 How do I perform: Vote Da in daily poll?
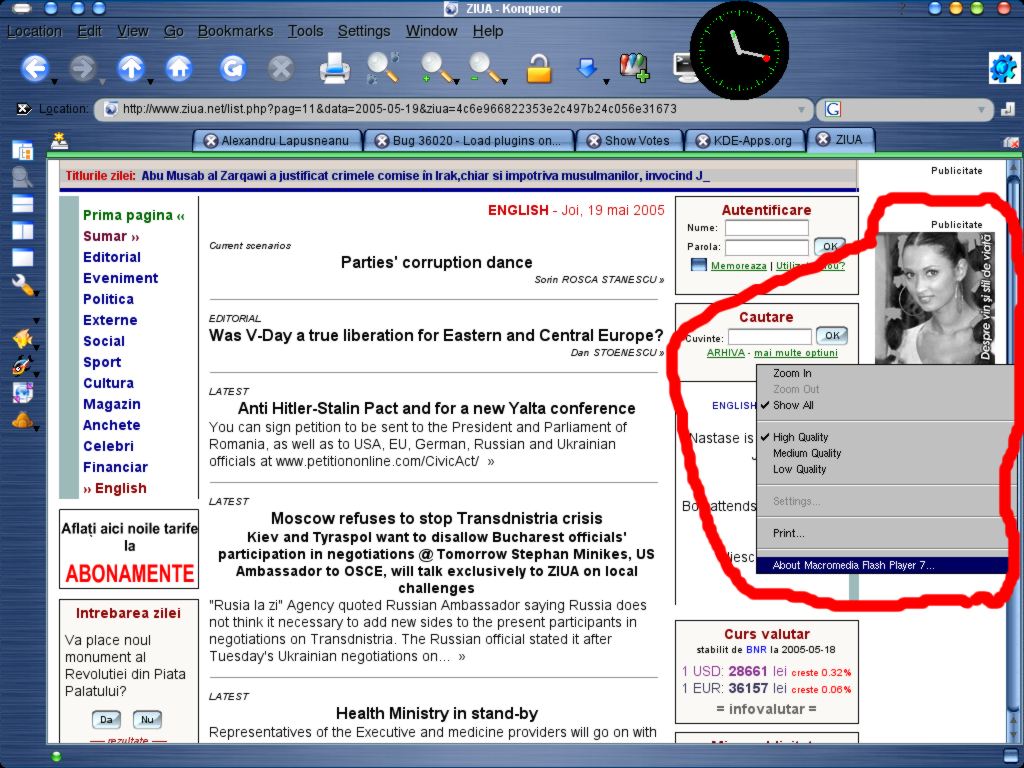106,720
